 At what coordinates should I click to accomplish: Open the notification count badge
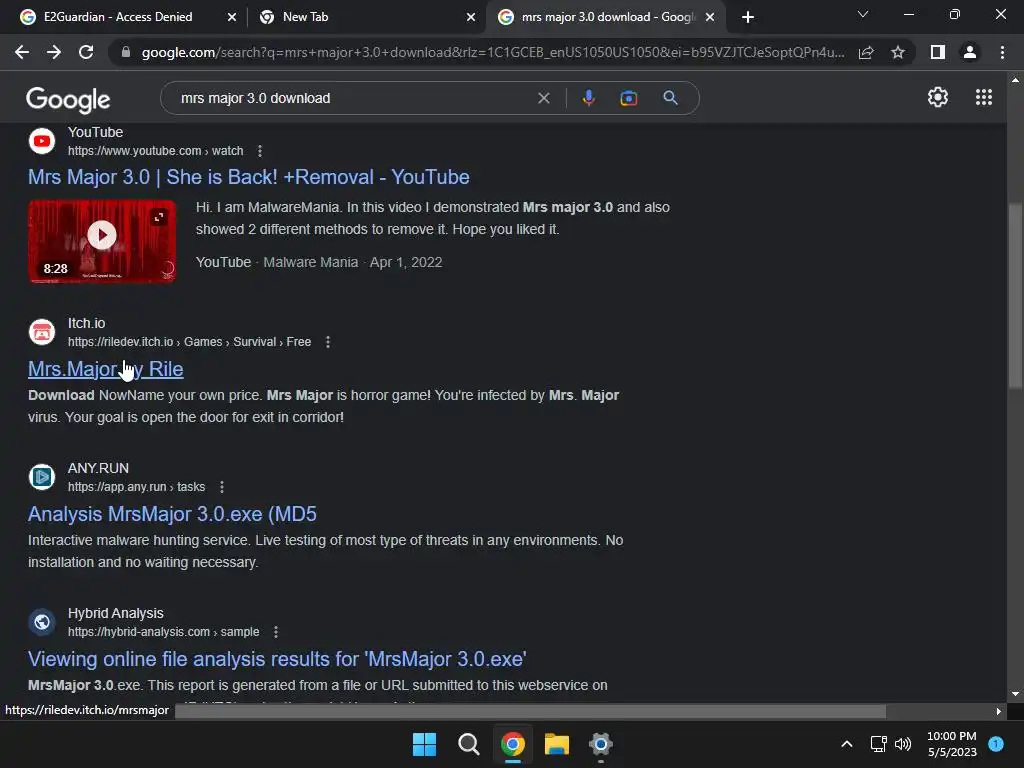pos(996,743)
